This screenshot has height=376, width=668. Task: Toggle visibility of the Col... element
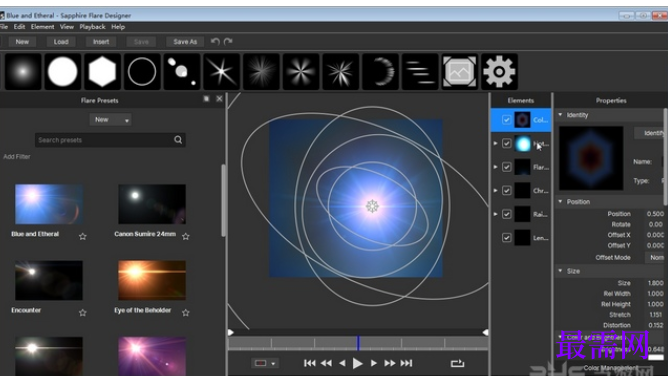click(507, 120)
